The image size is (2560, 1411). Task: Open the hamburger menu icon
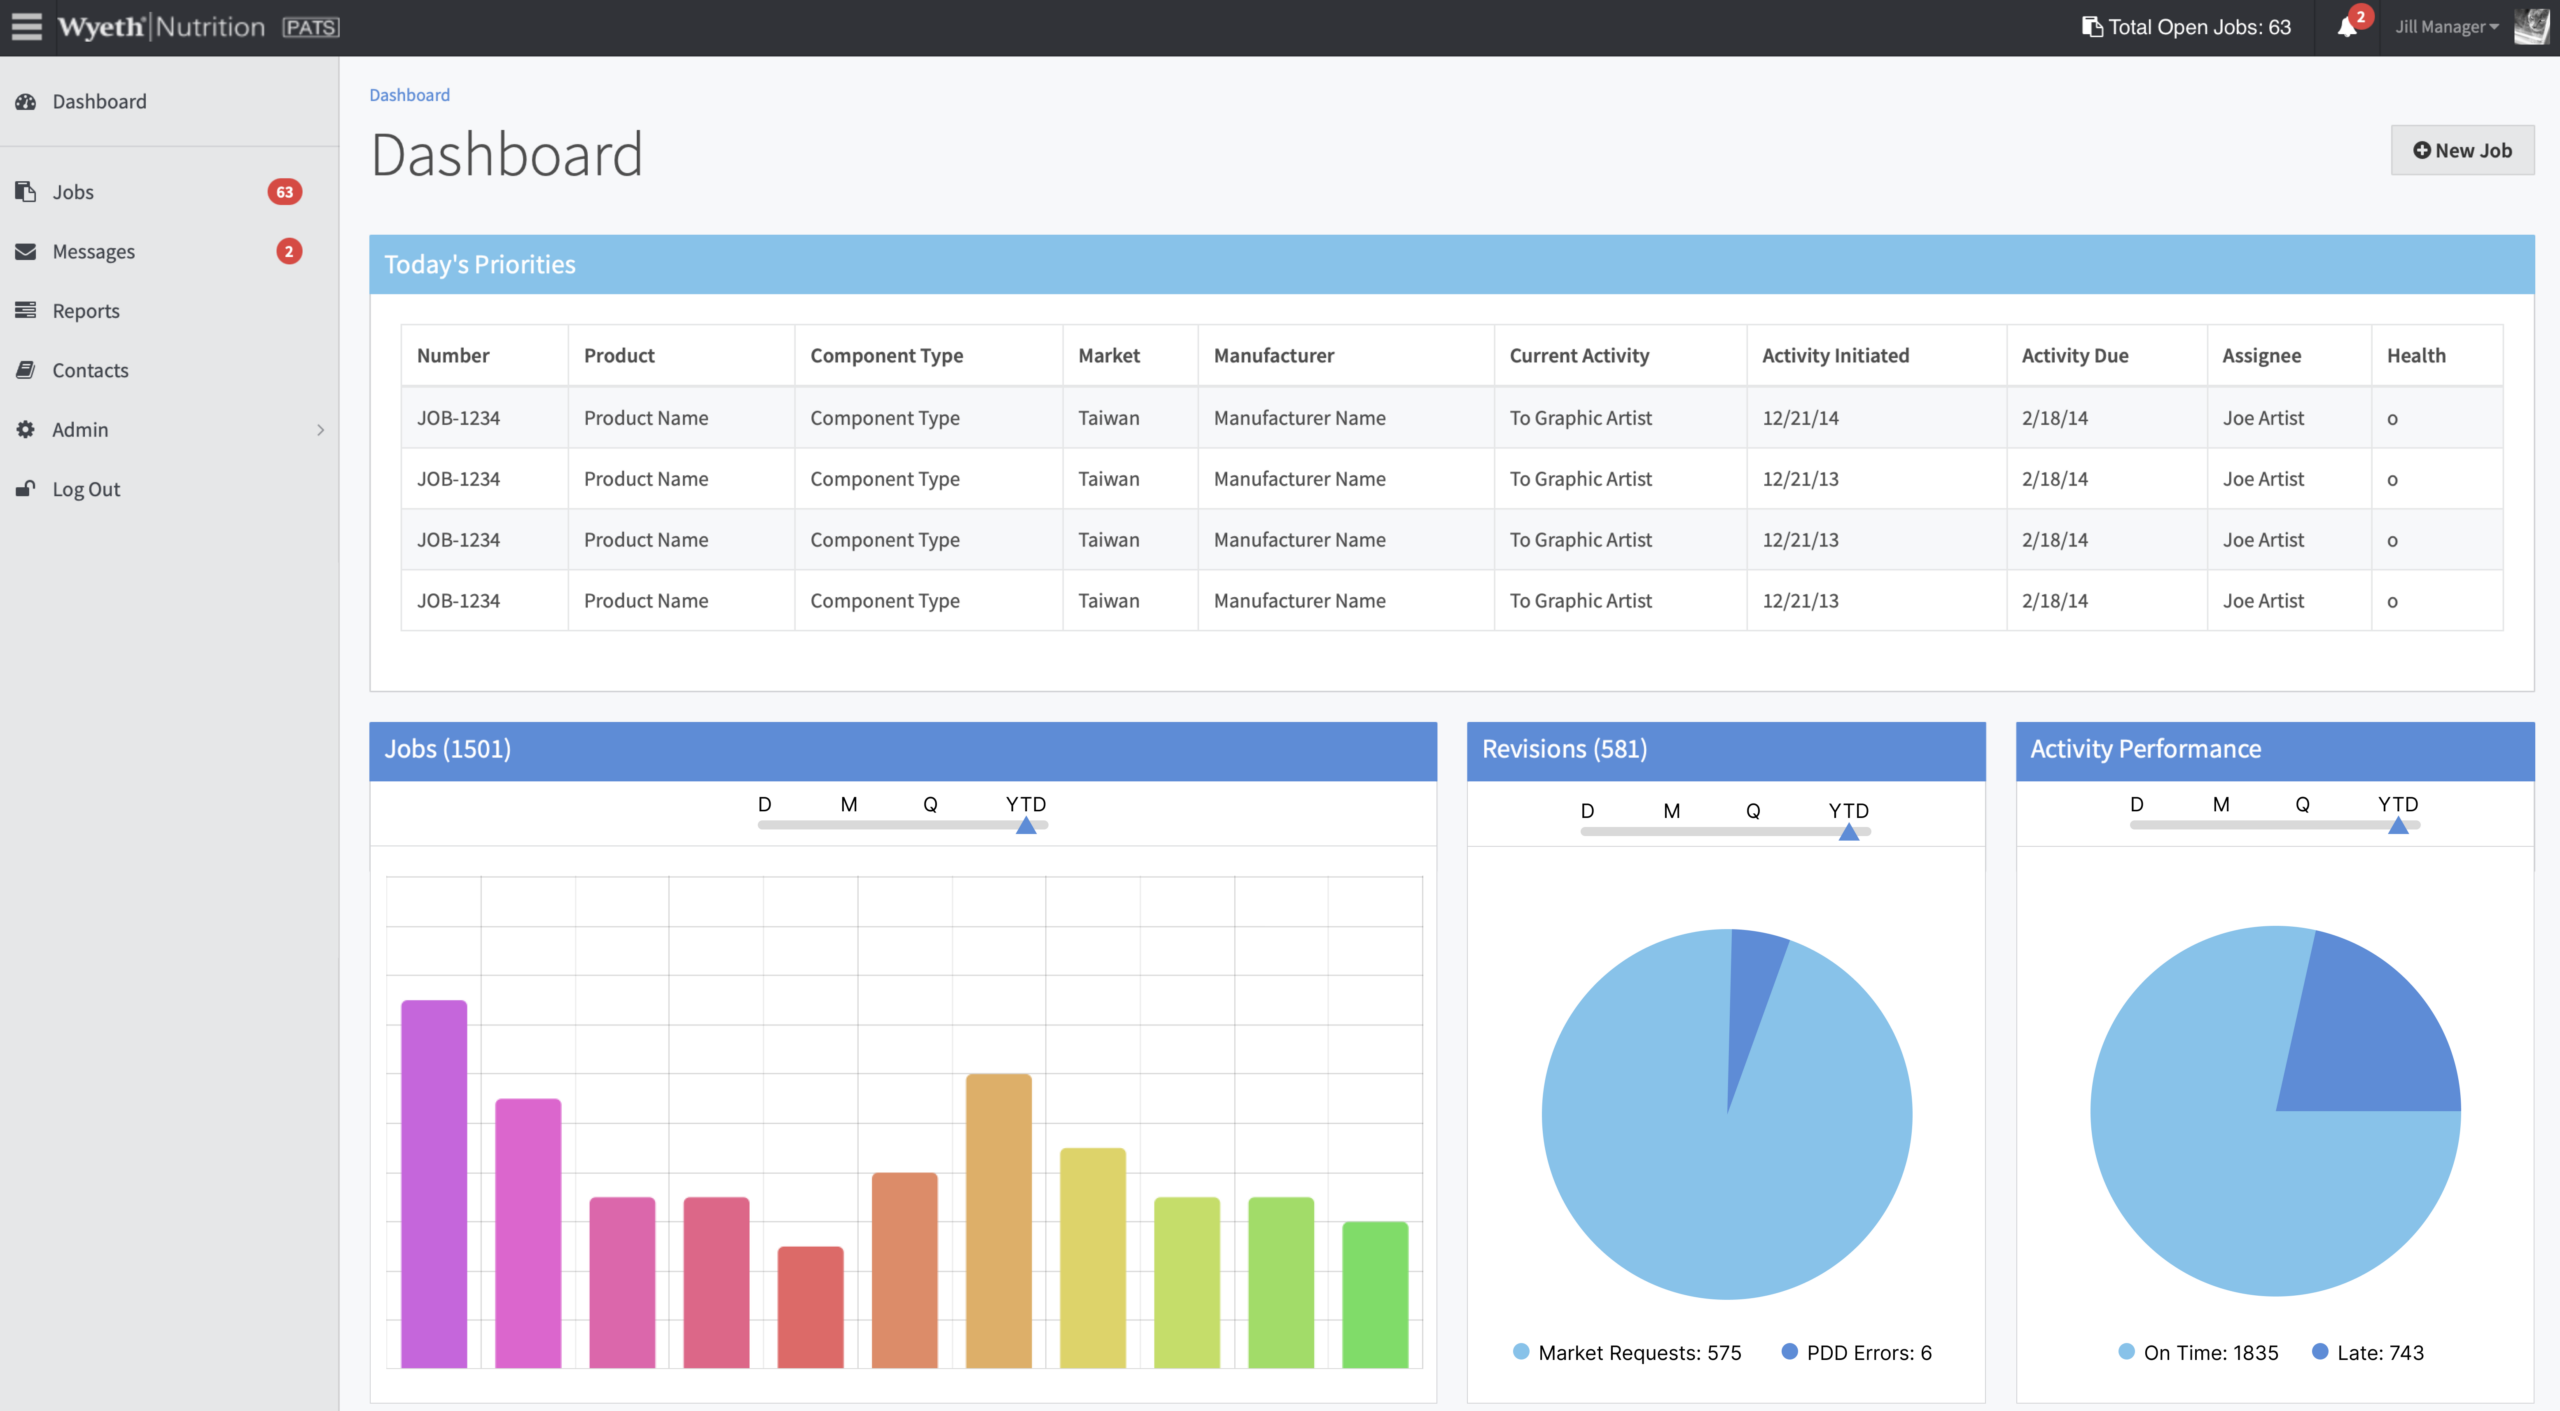[27, 27]
